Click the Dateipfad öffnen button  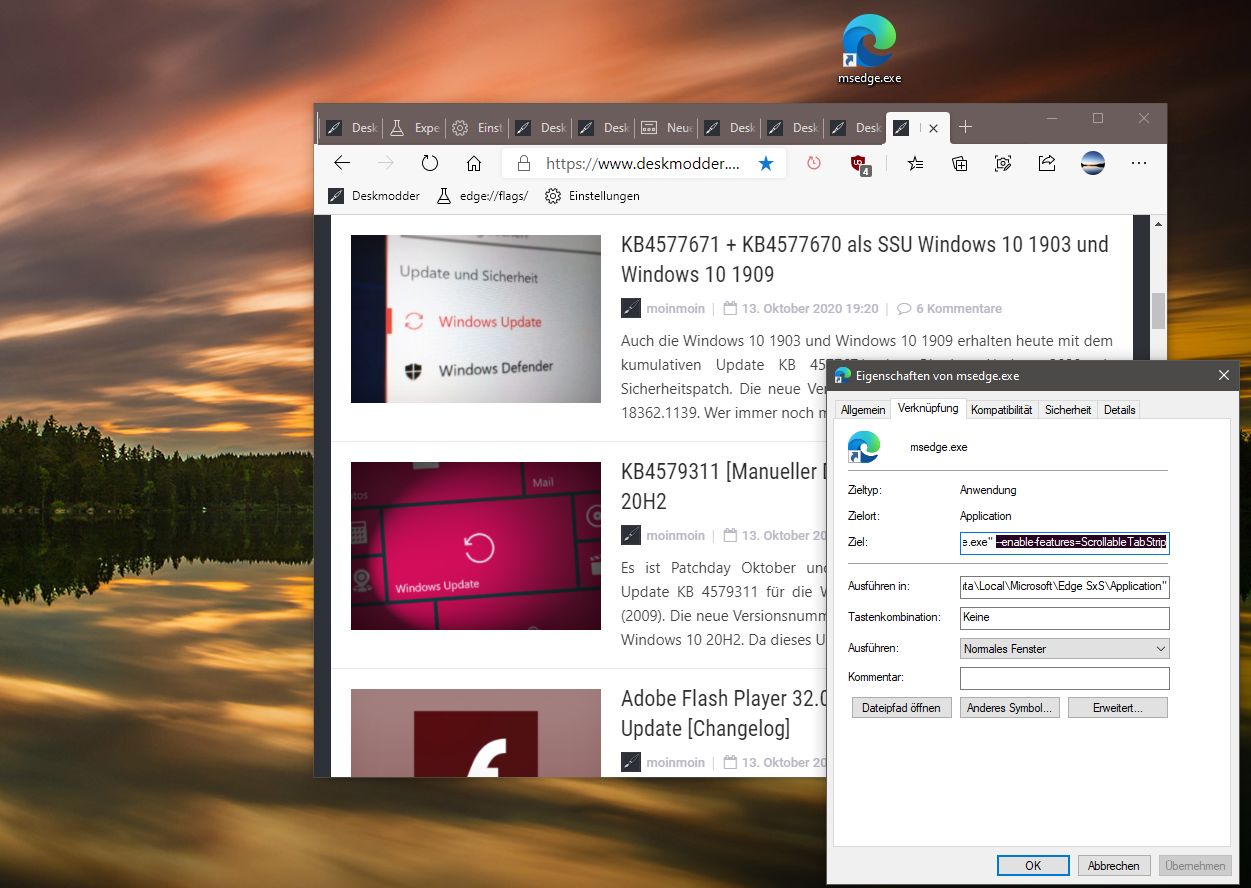(901, 707)
